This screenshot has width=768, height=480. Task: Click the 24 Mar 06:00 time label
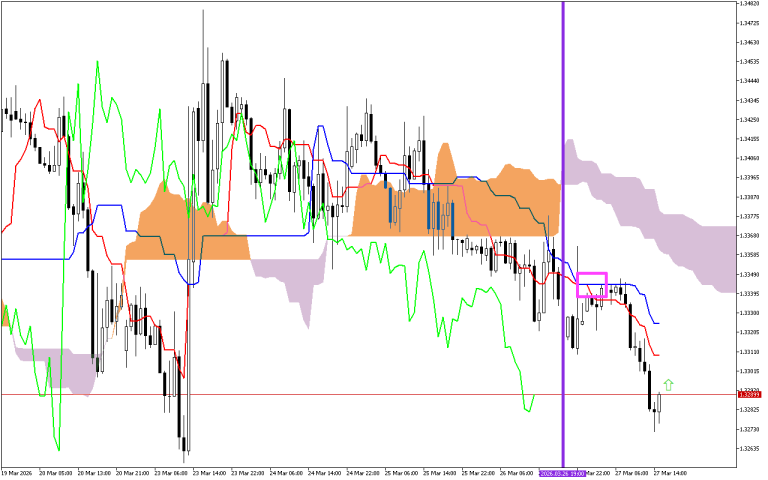287,474
